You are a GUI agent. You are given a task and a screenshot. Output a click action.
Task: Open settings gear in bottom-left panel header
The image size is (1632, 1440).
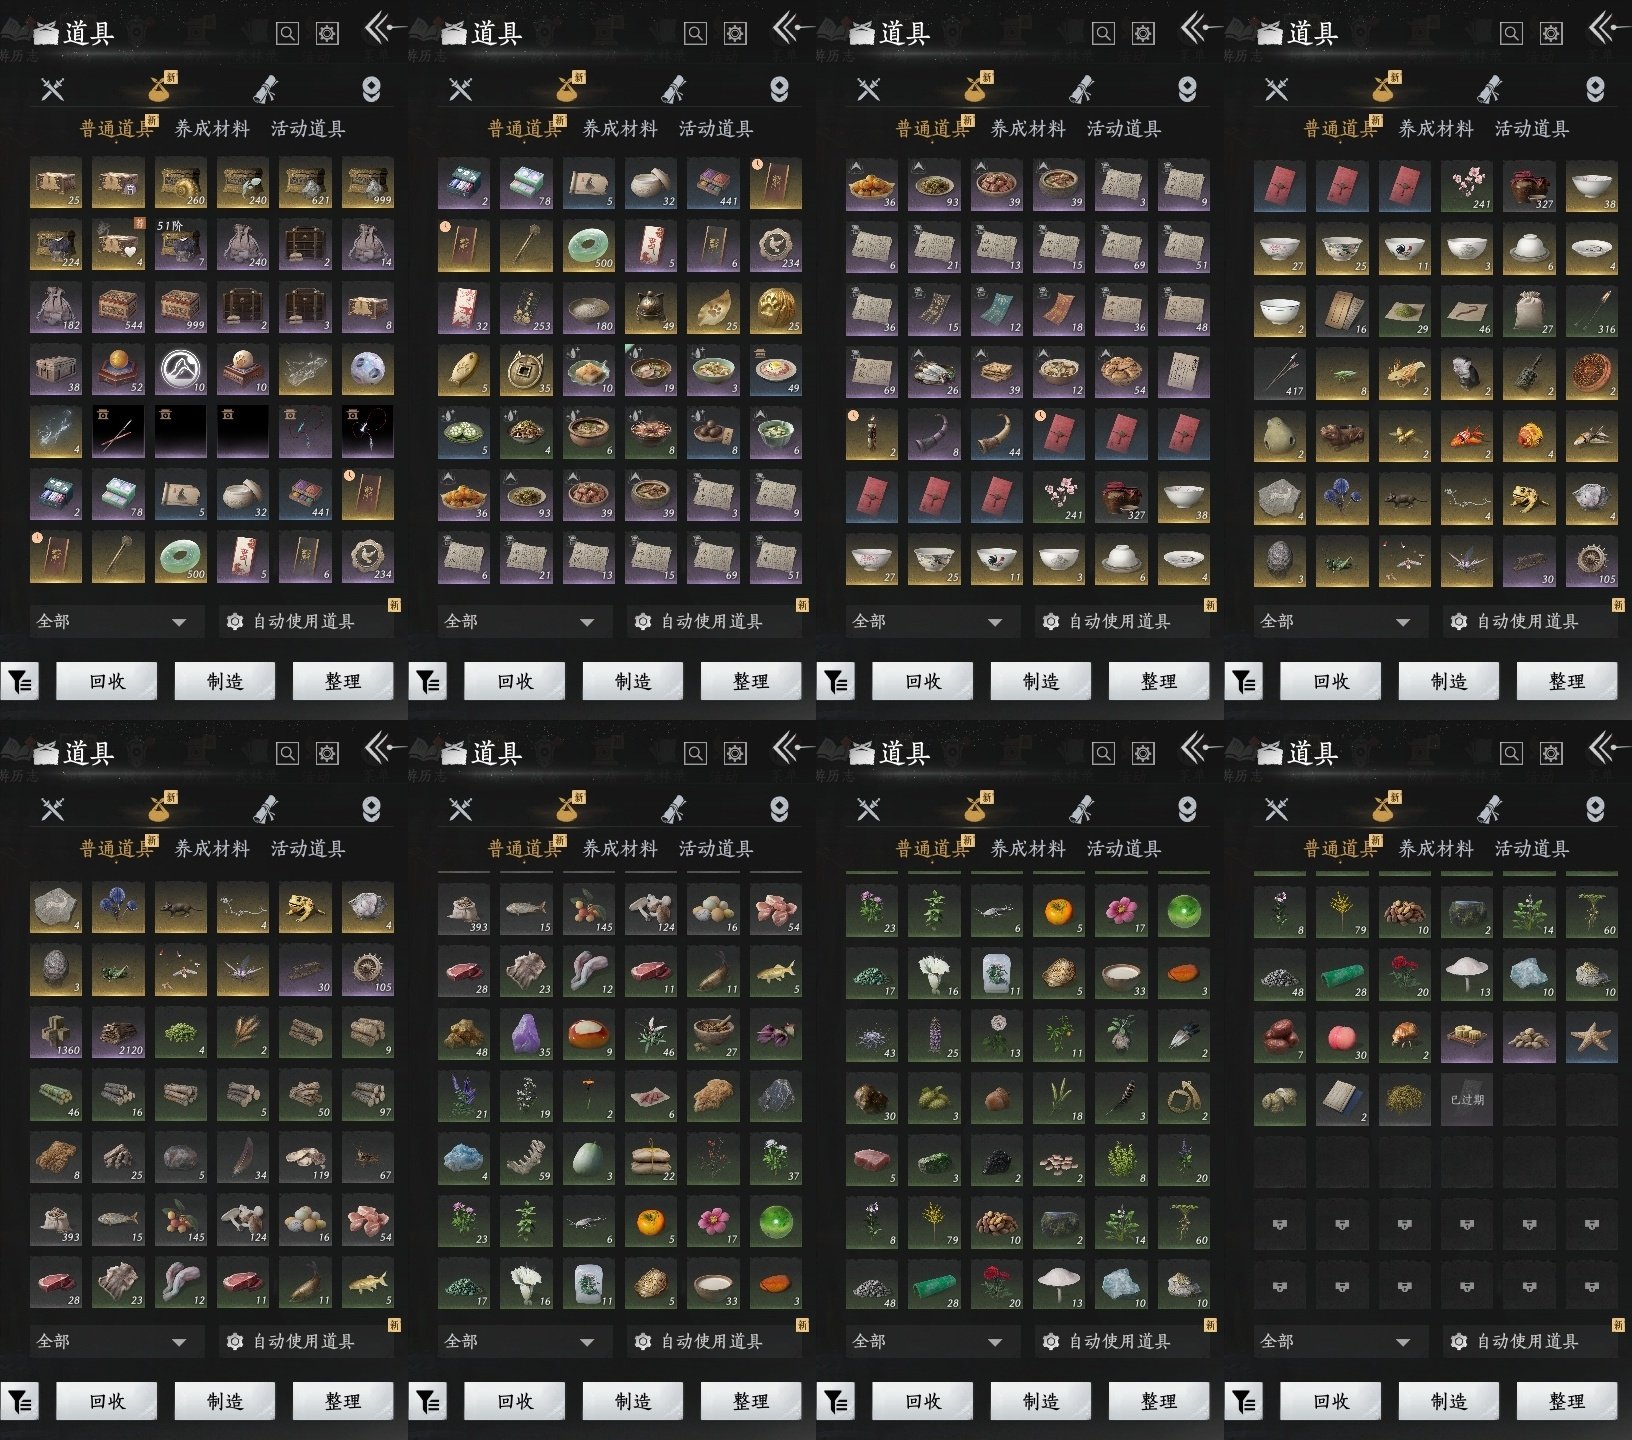tap(327, 753)
